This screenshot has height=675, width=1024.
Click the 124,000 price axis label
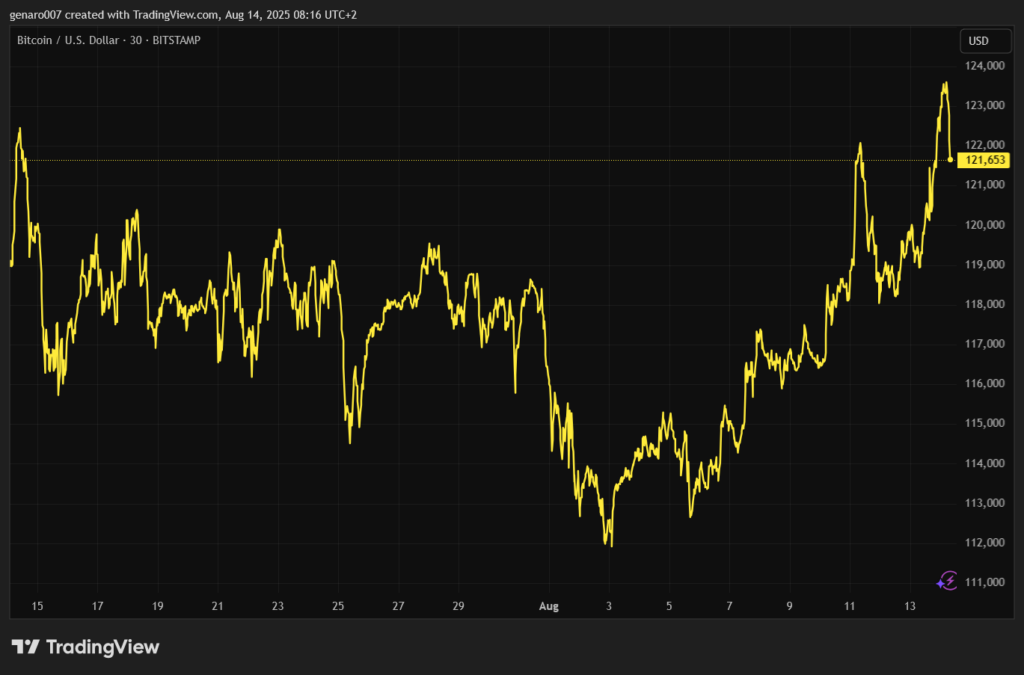tap(985, 66)
